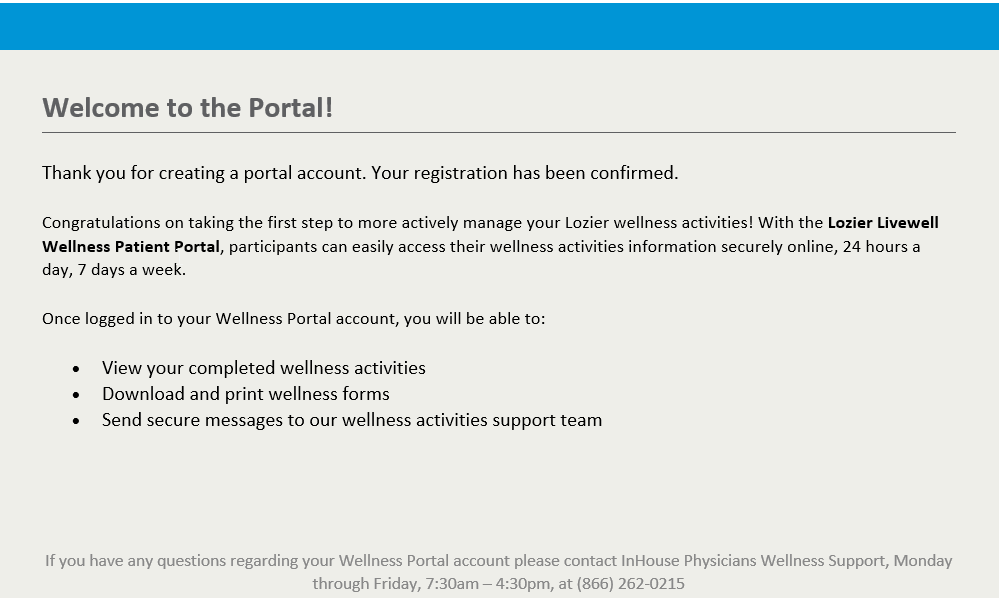The width and height of the screenshot is (999, 602).
Task: Click the first bullet point marker
Action: pyautogui.click(x=76, y=369)
